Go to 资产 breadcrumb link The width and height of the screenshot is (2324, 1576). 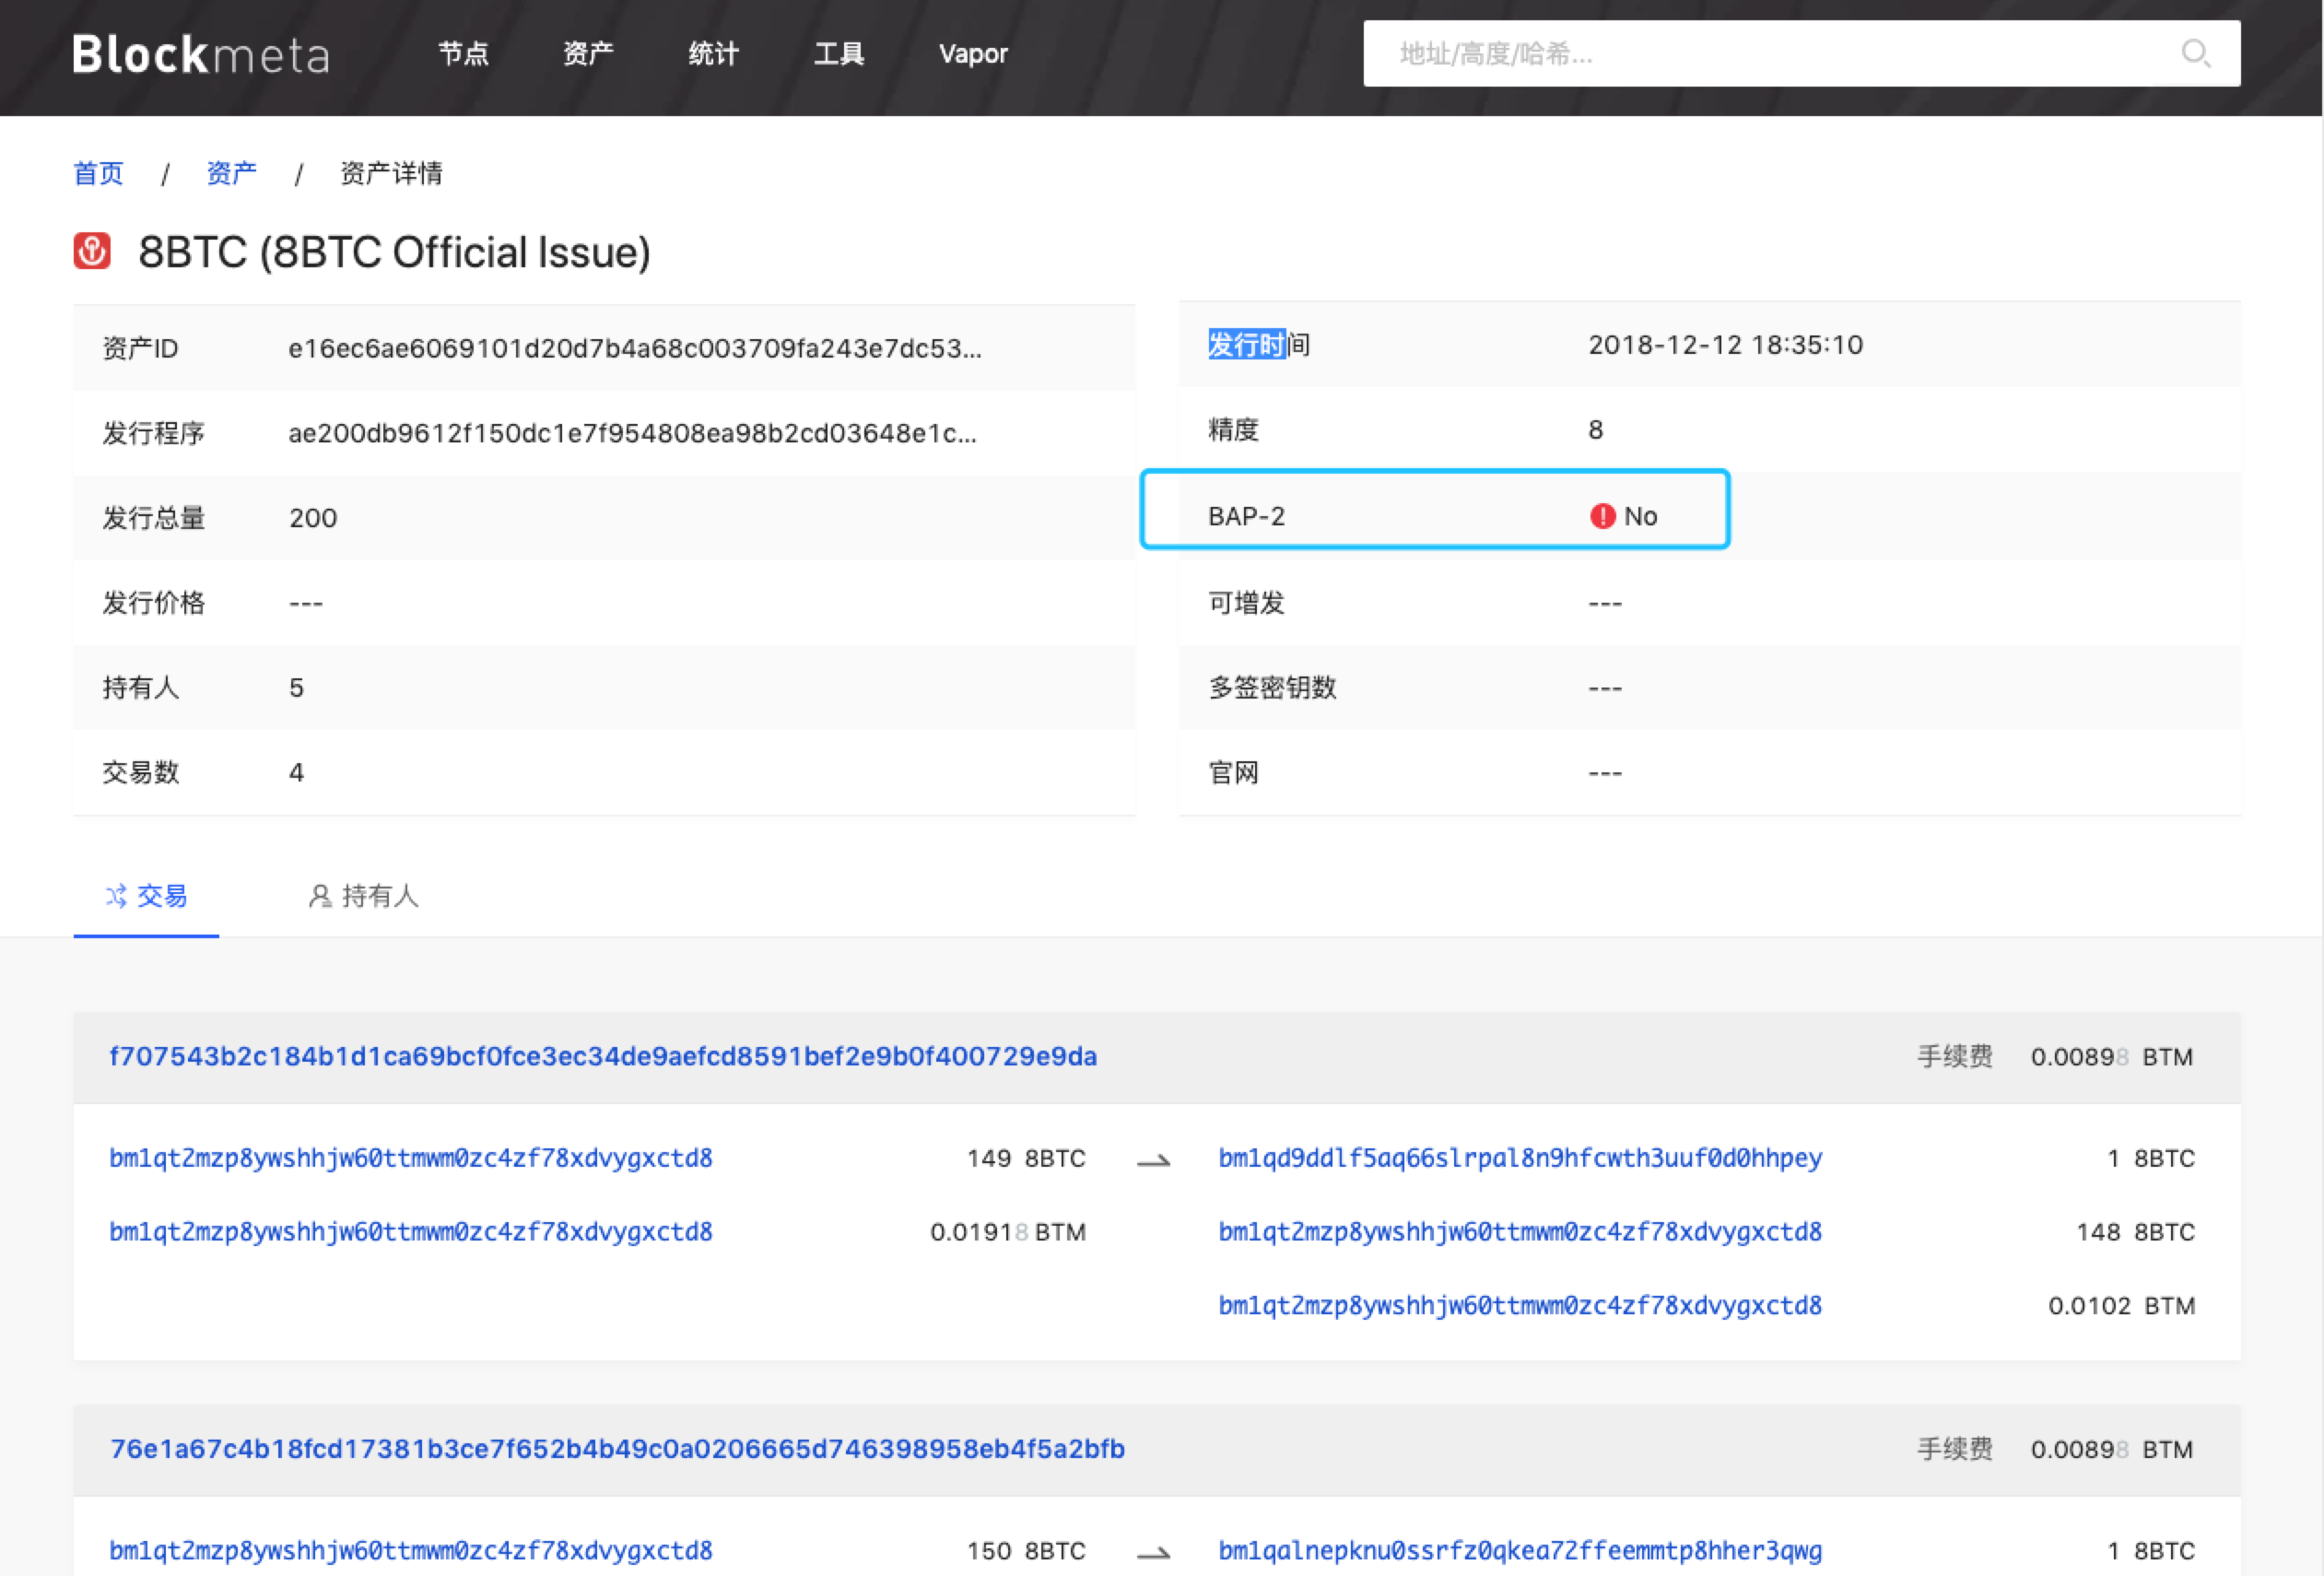pyautogui.click(x=231, y=173)
